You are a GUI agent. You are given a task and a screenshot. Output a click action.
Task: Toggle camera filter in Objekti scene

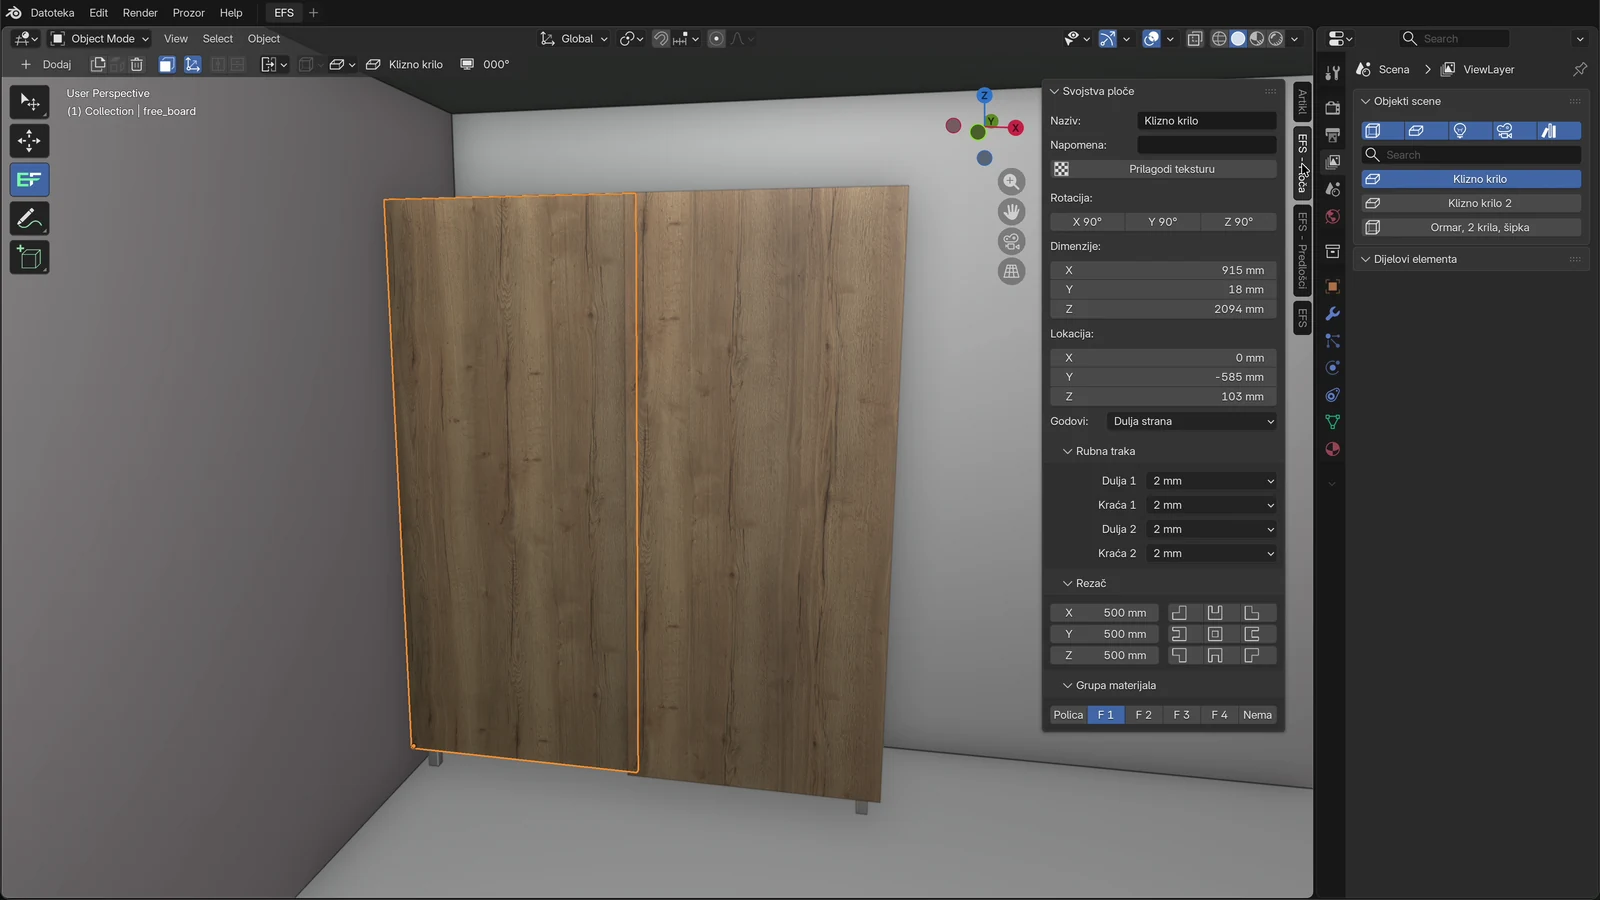(1504, 131)
